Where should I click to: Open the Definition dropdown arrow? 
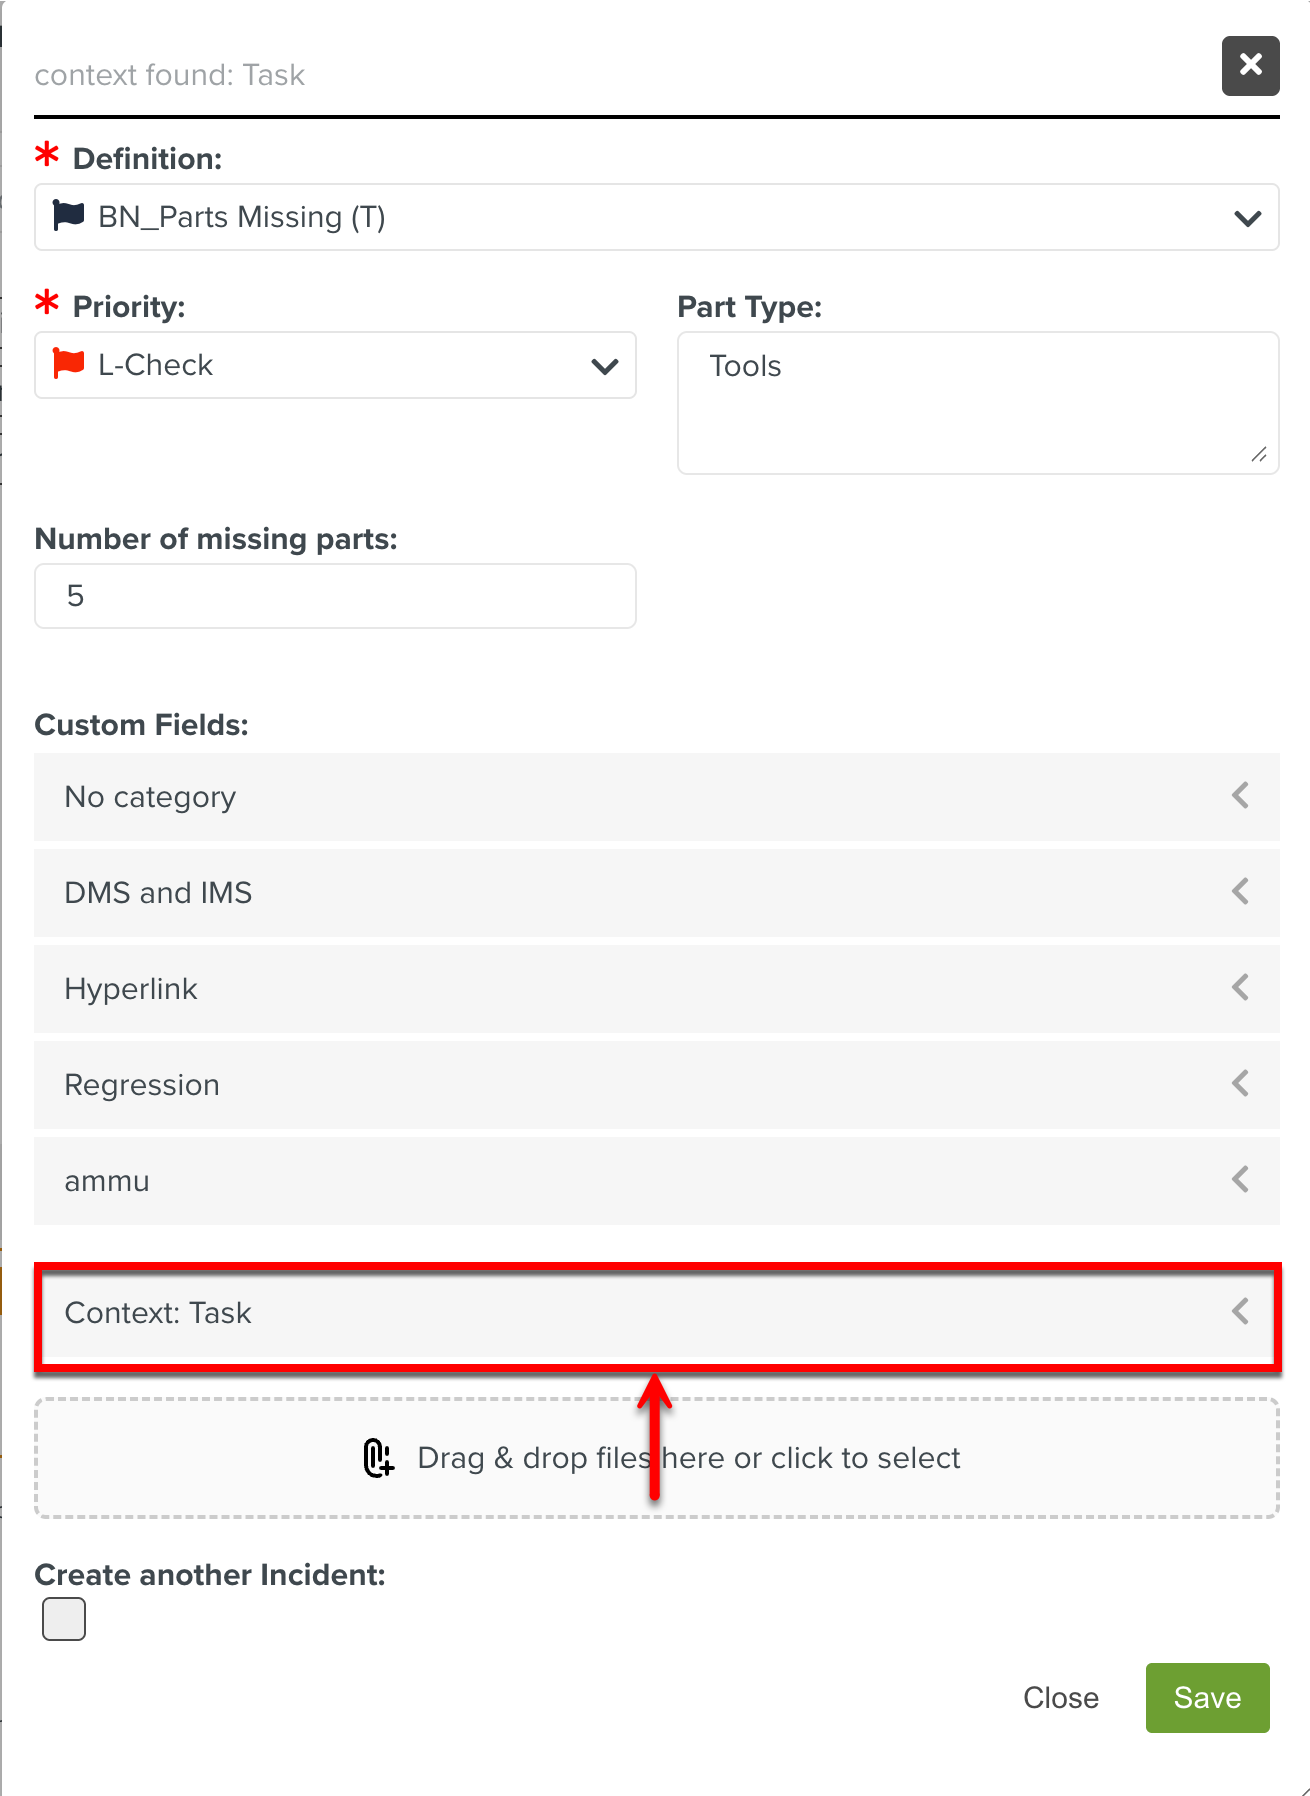coord(1247,218)
